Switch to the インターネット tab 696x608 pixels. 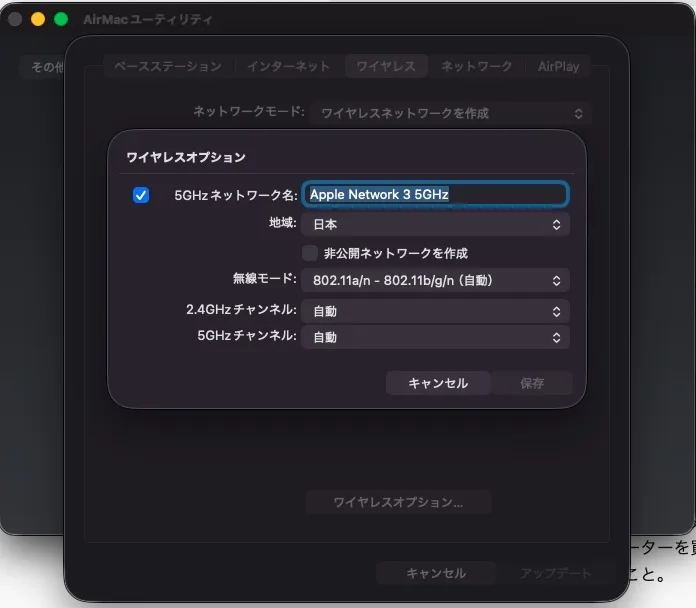click(288, 66)
